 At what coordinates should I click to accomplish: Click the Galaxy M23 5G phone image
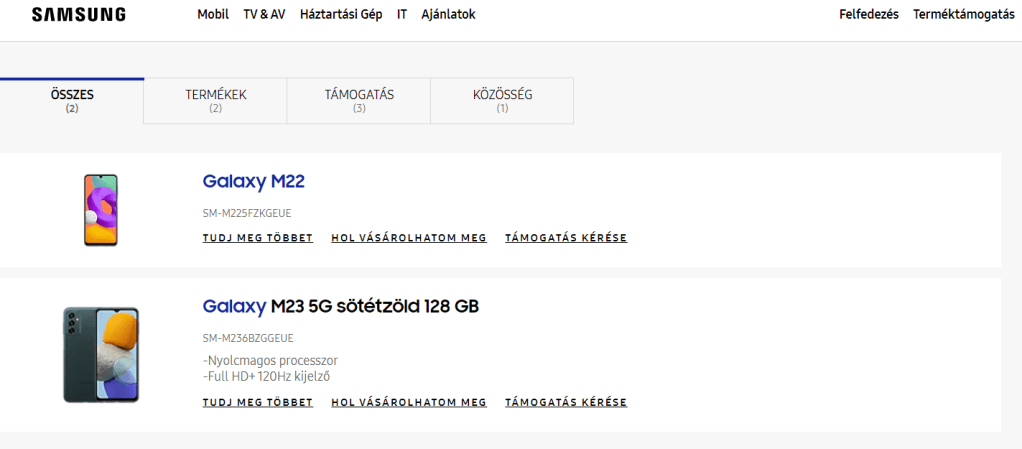(x=100, y=355)
